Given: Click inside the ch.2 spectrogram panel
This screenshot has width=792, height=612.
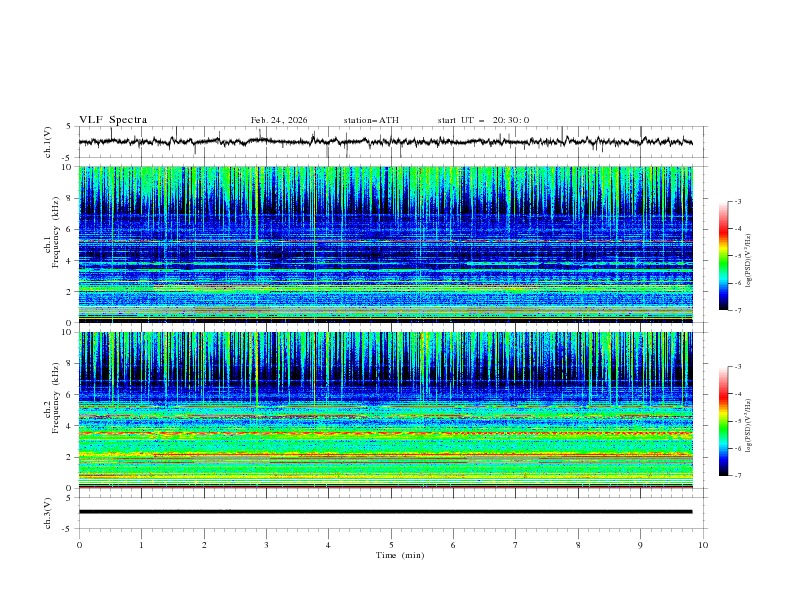Looking at the screenshot, I should coord(385,410).
